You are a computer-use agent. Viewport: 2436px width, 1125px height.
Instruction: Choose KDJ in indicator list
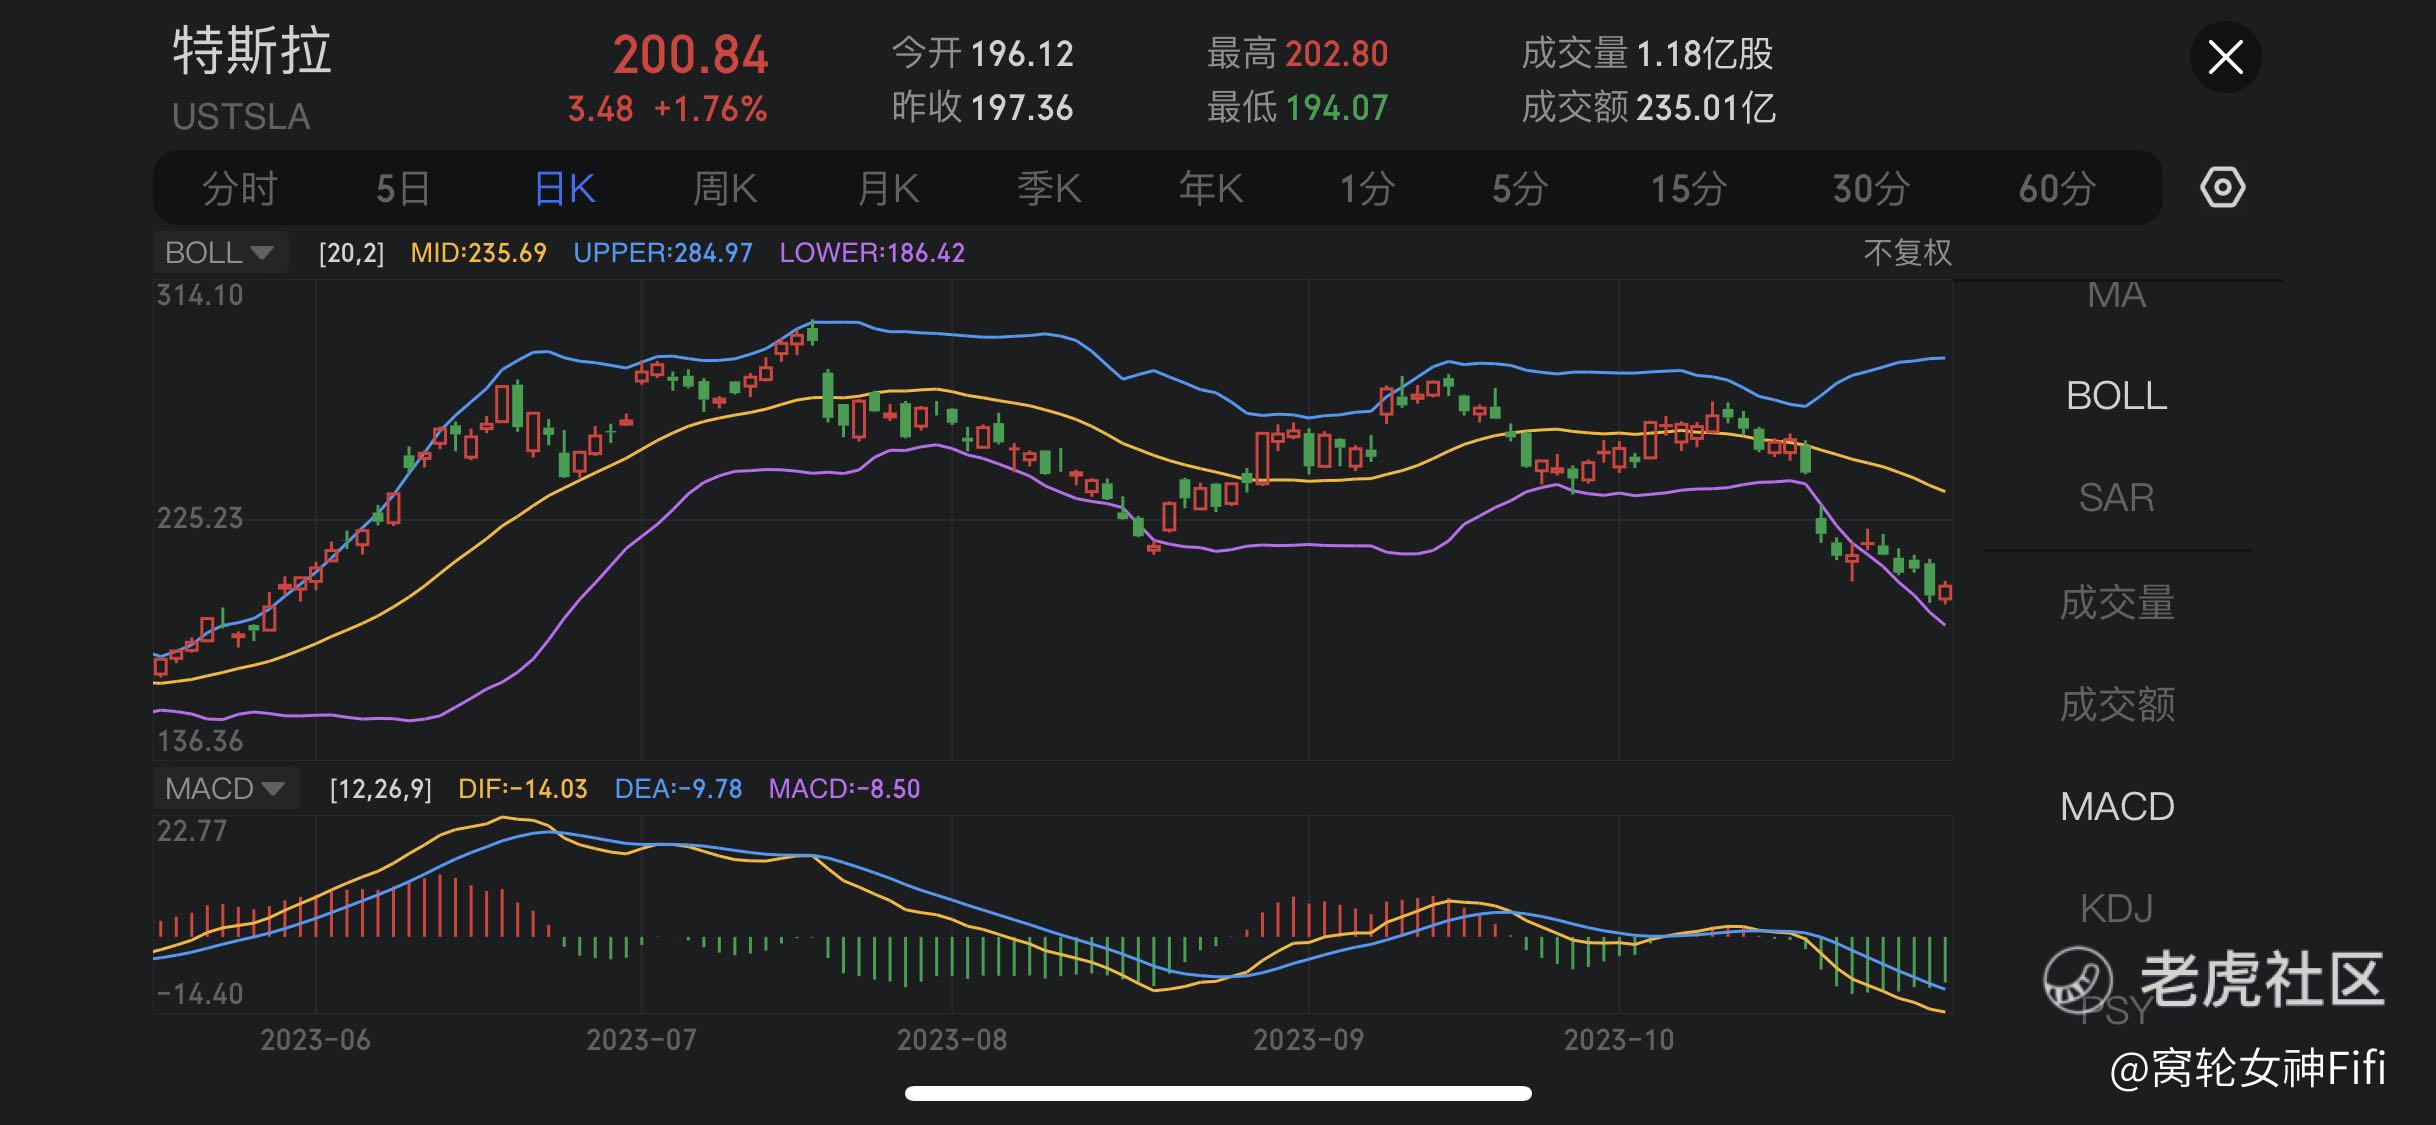coord(2116,908)
